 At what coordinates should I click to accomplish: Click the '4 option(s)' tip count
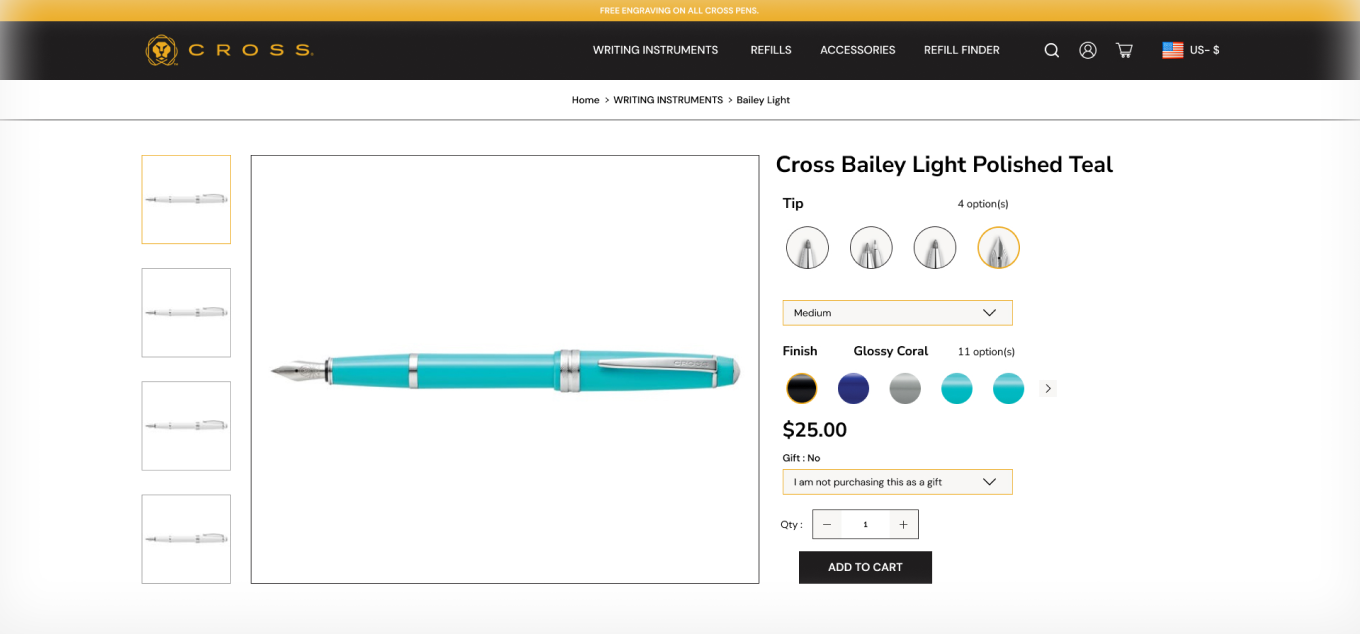983,204
